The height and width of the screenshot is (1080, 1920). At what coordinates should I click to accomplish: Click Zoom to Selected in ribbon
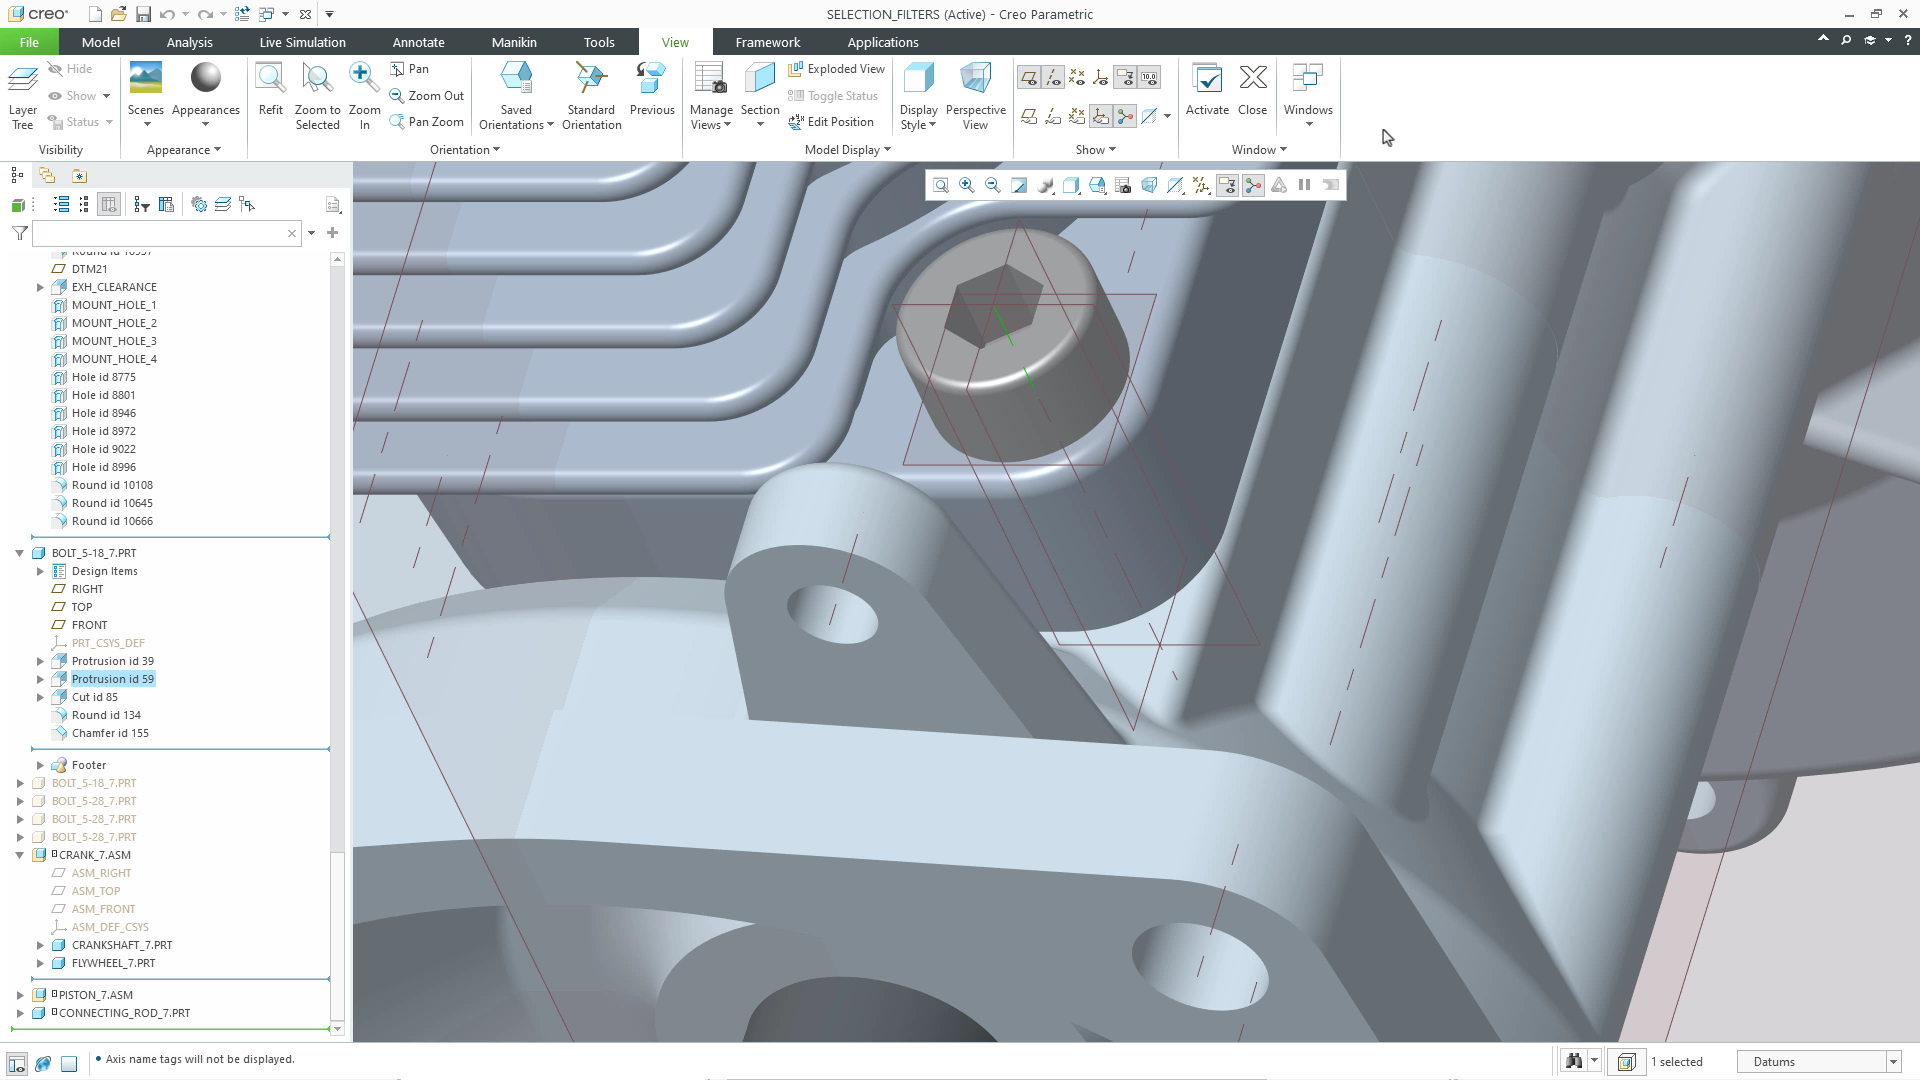click(x=317, y=96)
